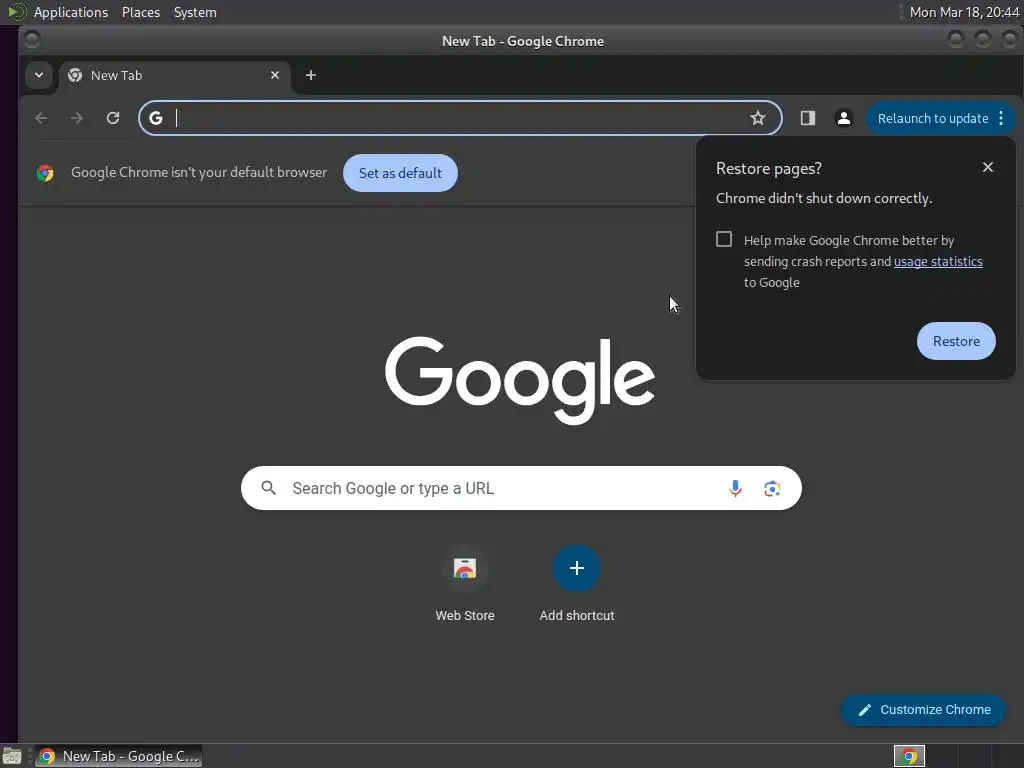Open a new tab with plus icon
Screen dimensions: 1024x768
[311, 75]
